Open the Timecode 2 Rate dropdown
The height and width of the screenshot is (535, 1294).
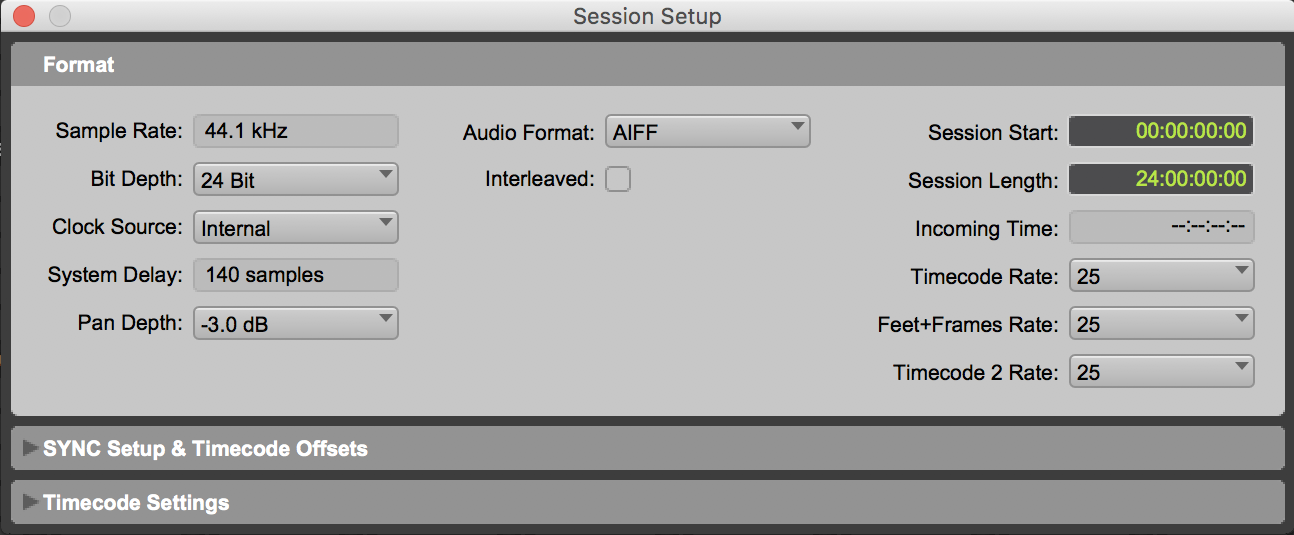pos(1161,372)
